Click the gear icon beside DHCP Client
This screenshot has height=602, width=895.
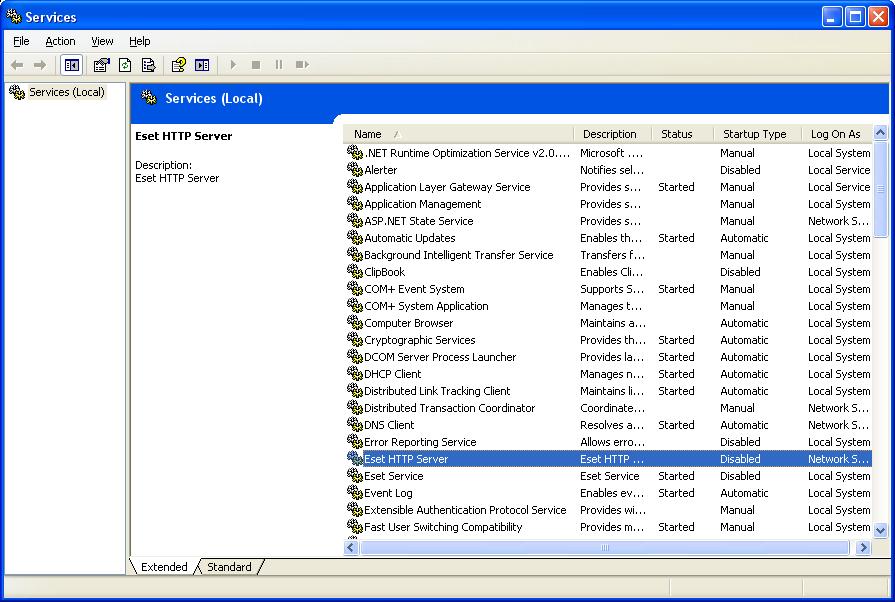pos(355,374)
